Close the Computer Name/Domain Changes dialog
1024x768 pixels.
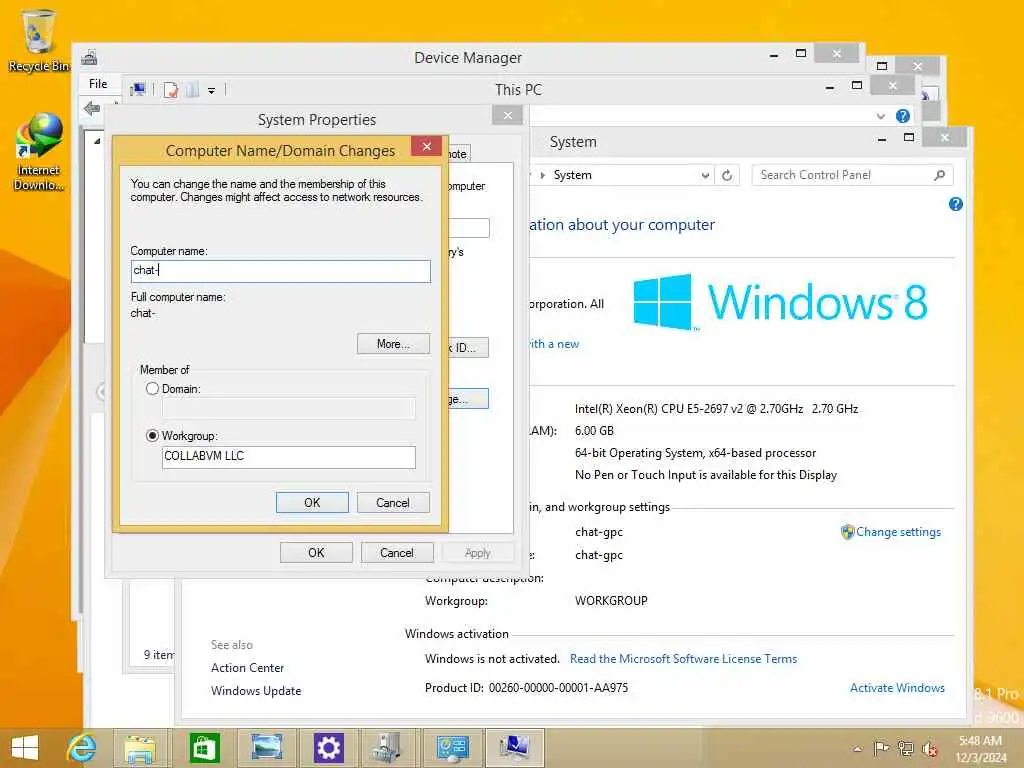426,146
